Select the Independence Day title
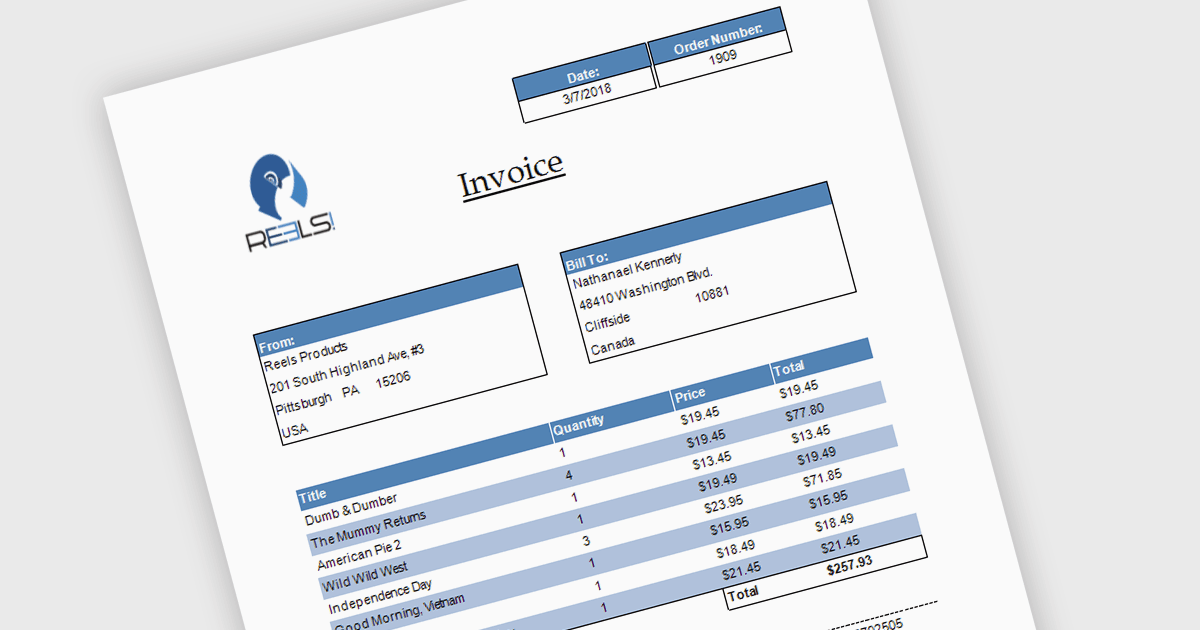The width and height of the screenshot is (1200, 630). pos(380,599)
